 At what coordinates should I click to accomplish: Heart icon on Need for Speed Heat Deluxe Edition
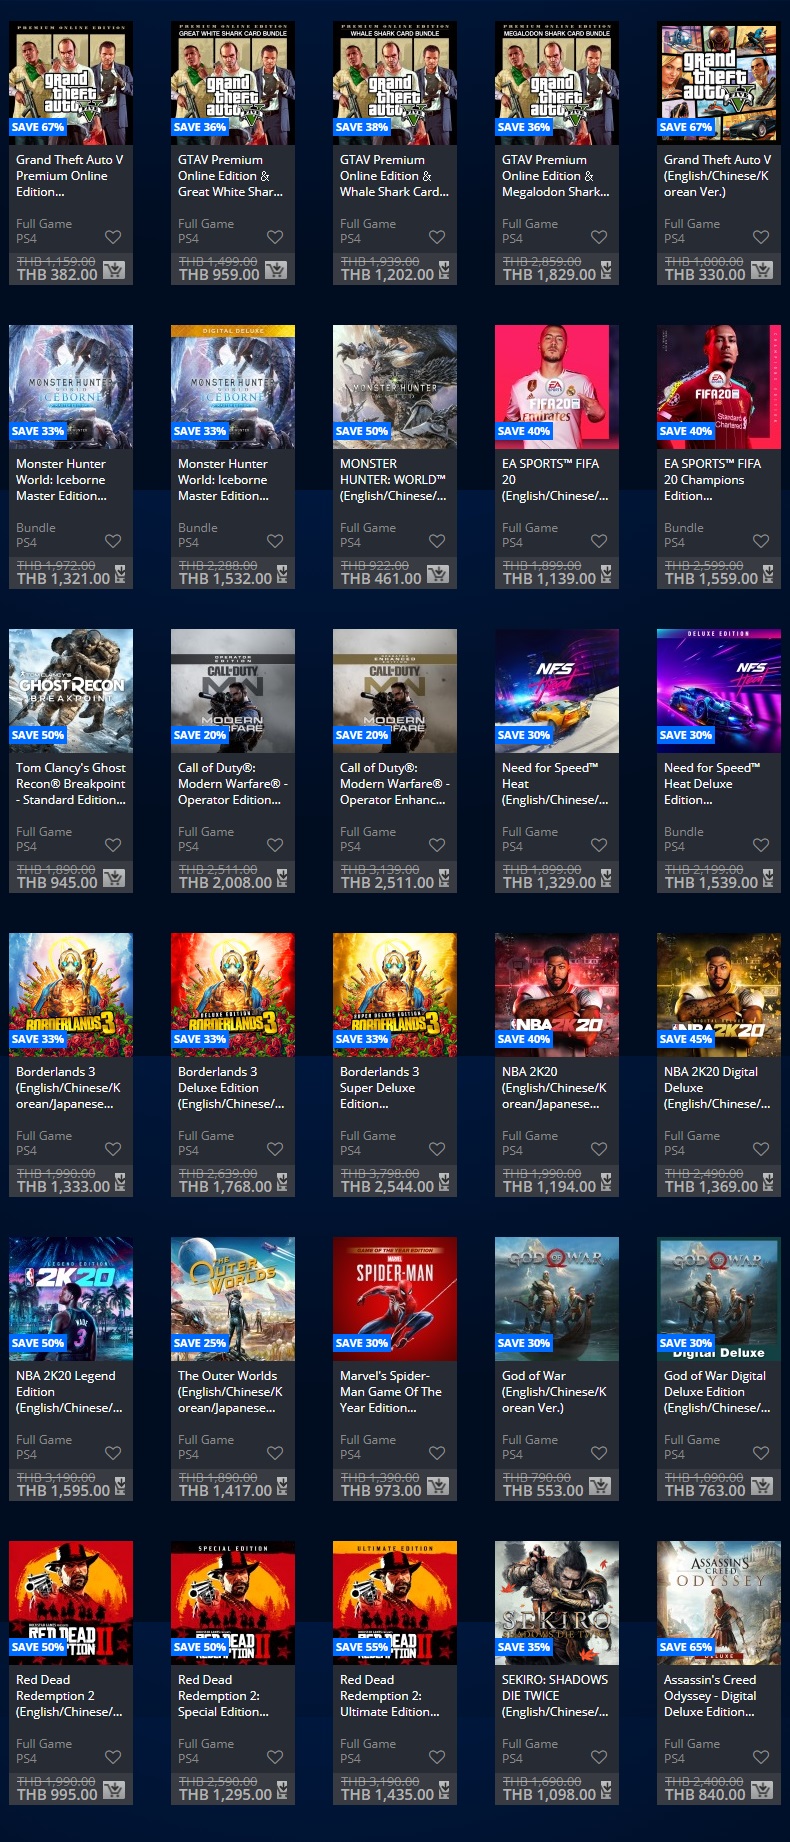[x=761, y=845]
